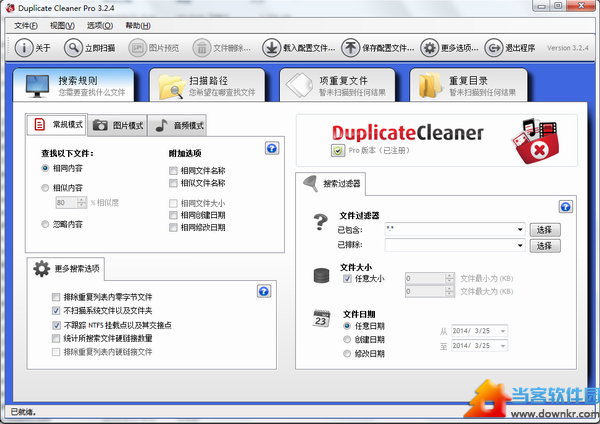Image resolution: width=600 pixels, height=424 pixels.
Task: Open the 选项(O) menu
Action: tap(99, 26)
